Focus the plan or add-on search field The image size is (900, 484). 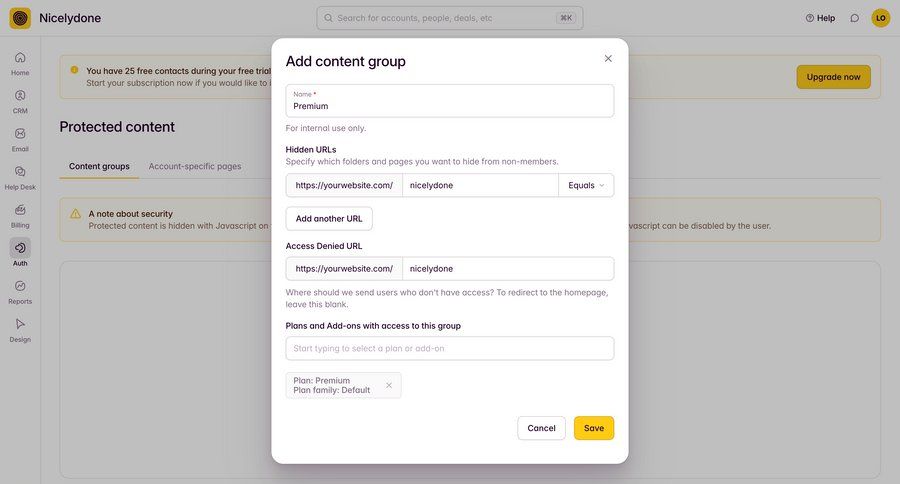tap(449, 349)
